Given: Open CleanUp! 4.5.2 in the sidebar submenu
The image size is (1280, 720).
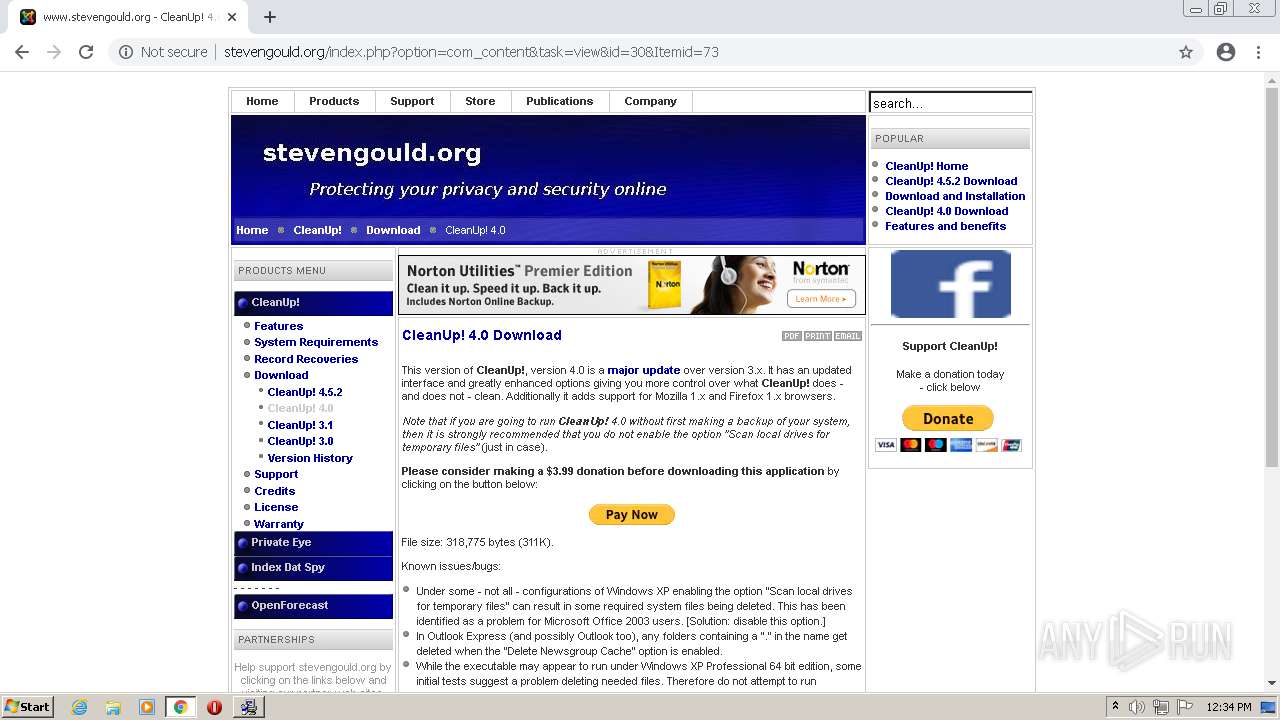Looking at the screenshot, I should (x=305, y=392).
